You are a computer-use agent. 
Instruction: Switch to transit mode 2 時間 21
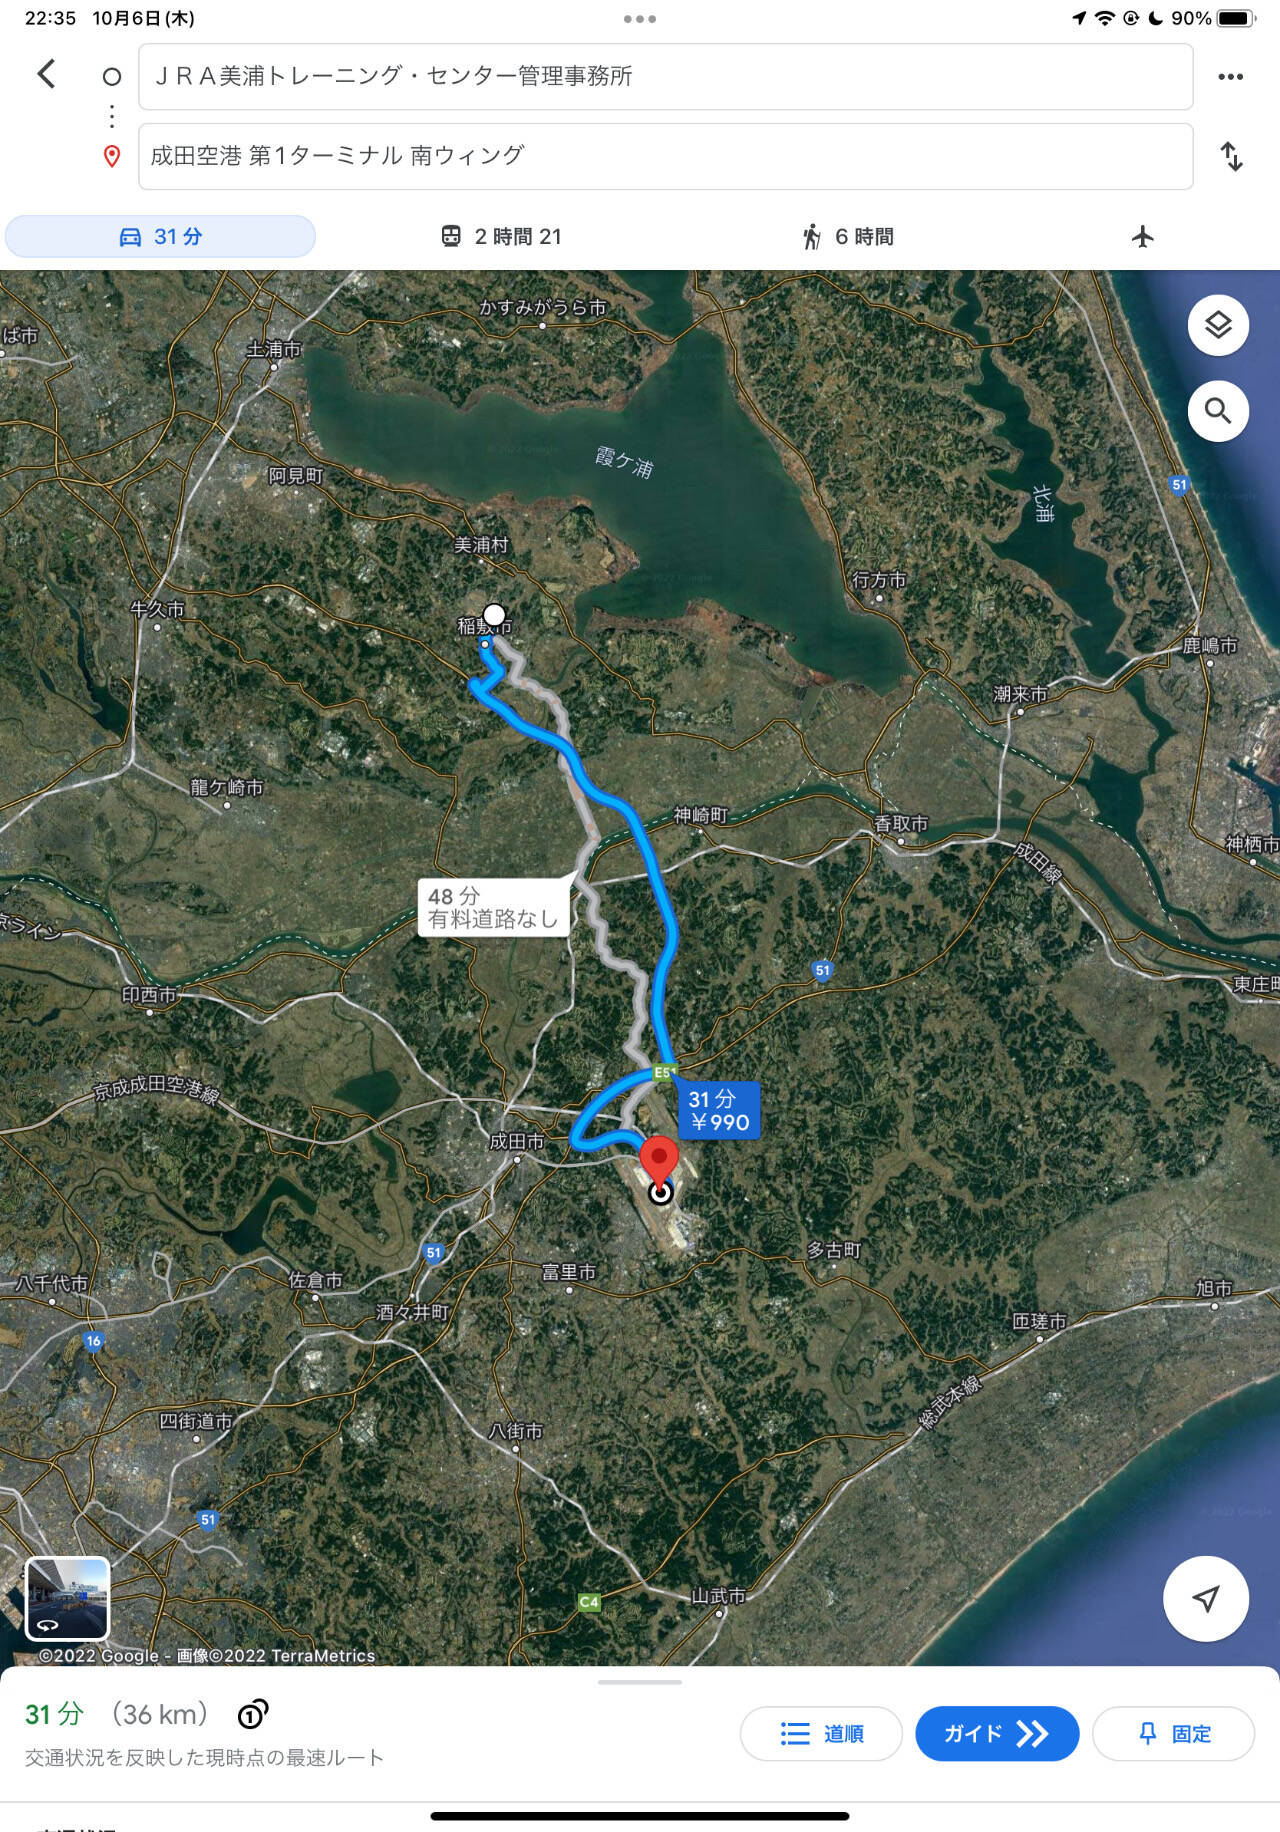click(502, 237)
